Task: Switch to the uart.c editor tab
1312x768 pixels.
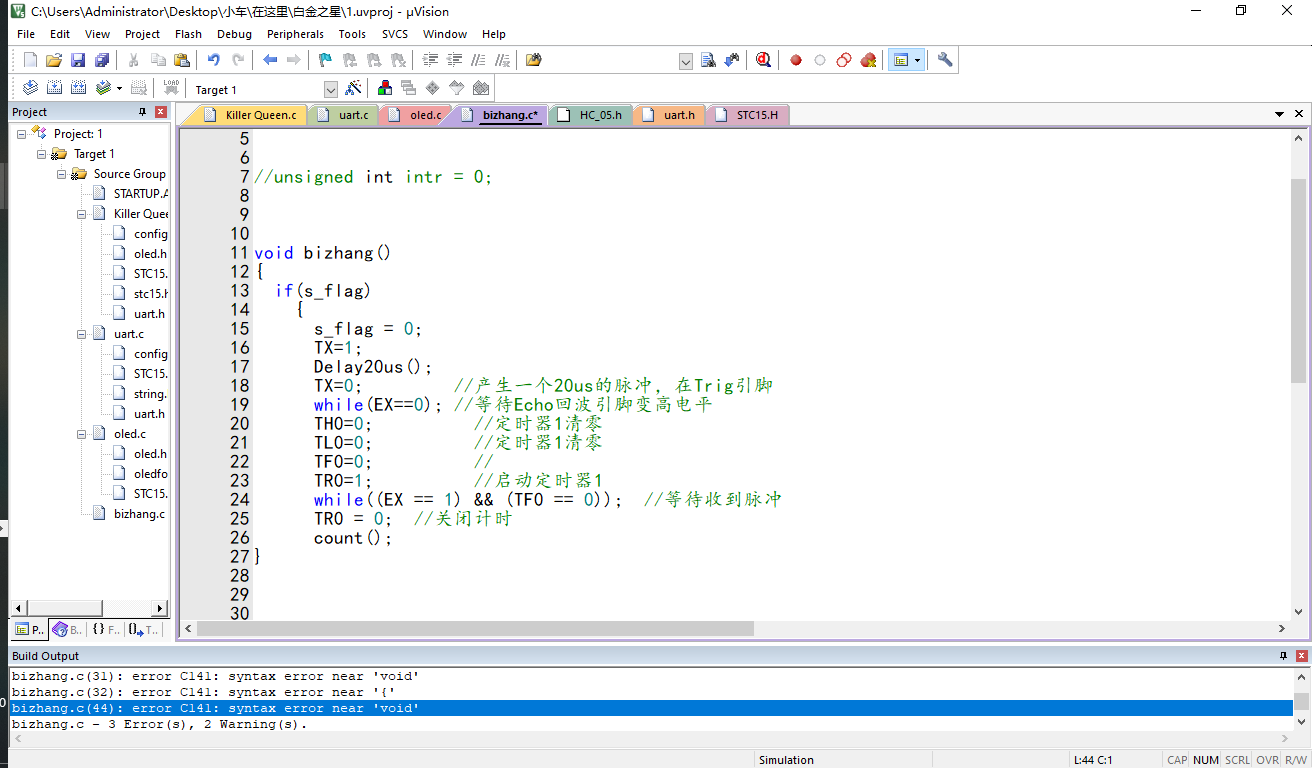Action: [343, 115]
